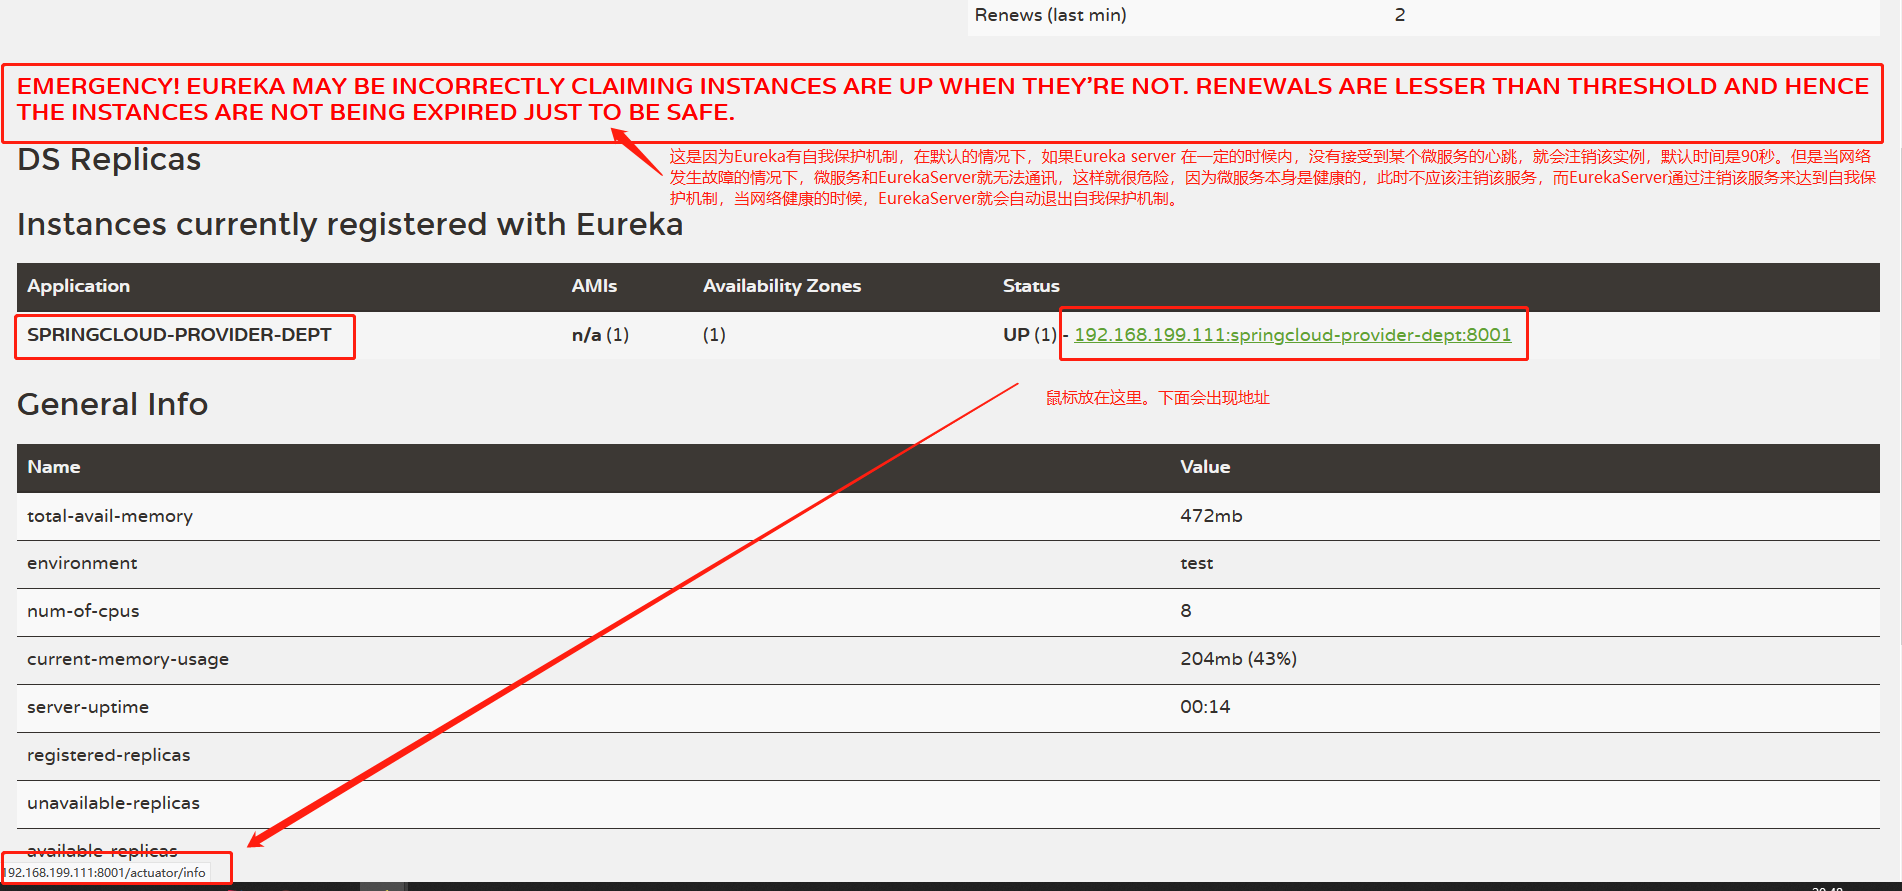
Task: Click the Renews value '2'
Action: pos(1400,15)
